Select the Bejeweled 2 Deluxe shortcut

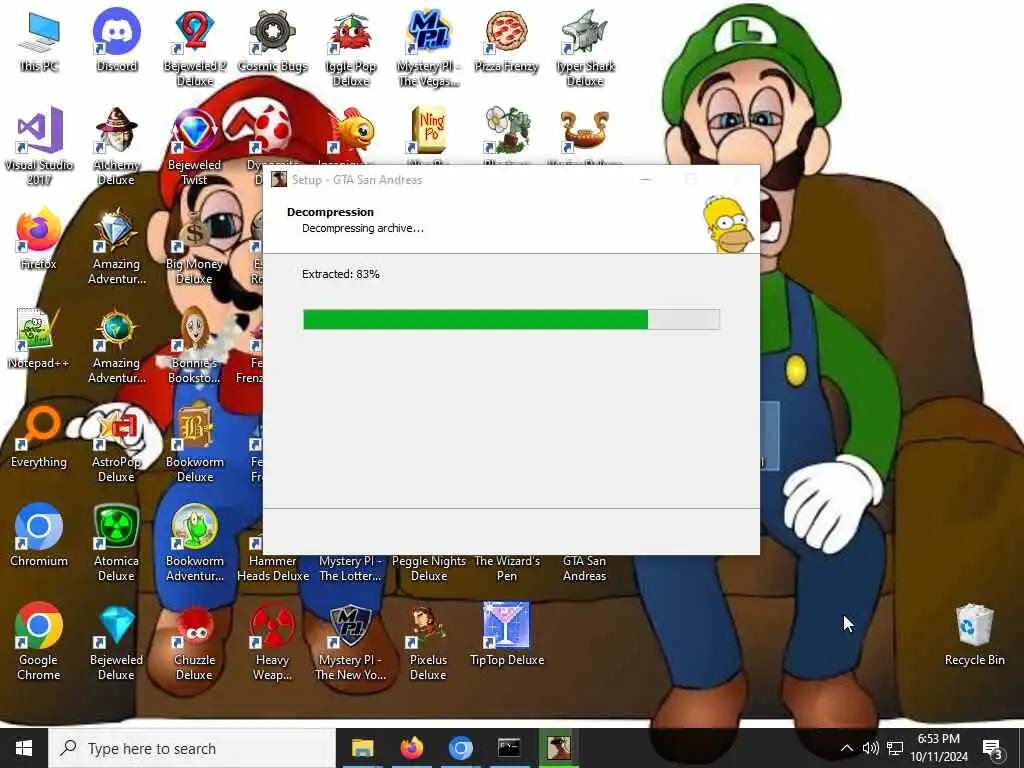click(195, 47)
